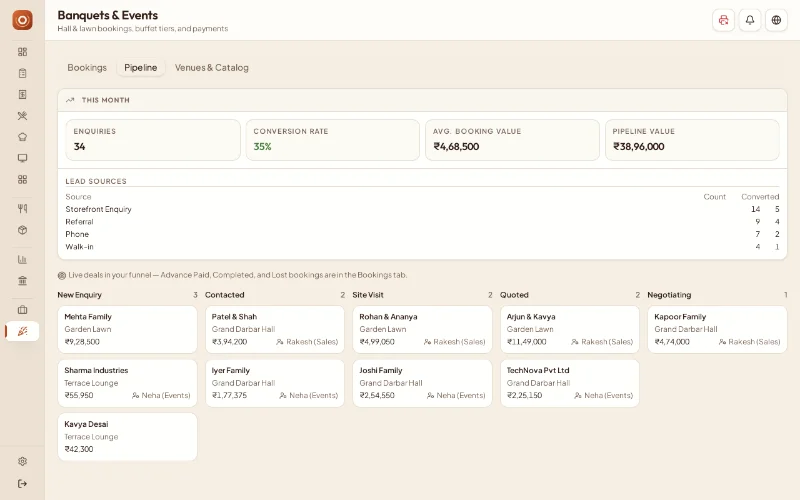The image size is (800, 500).
Task: Open the fork and knife menu icon
Action: click(x=22, y=208)
